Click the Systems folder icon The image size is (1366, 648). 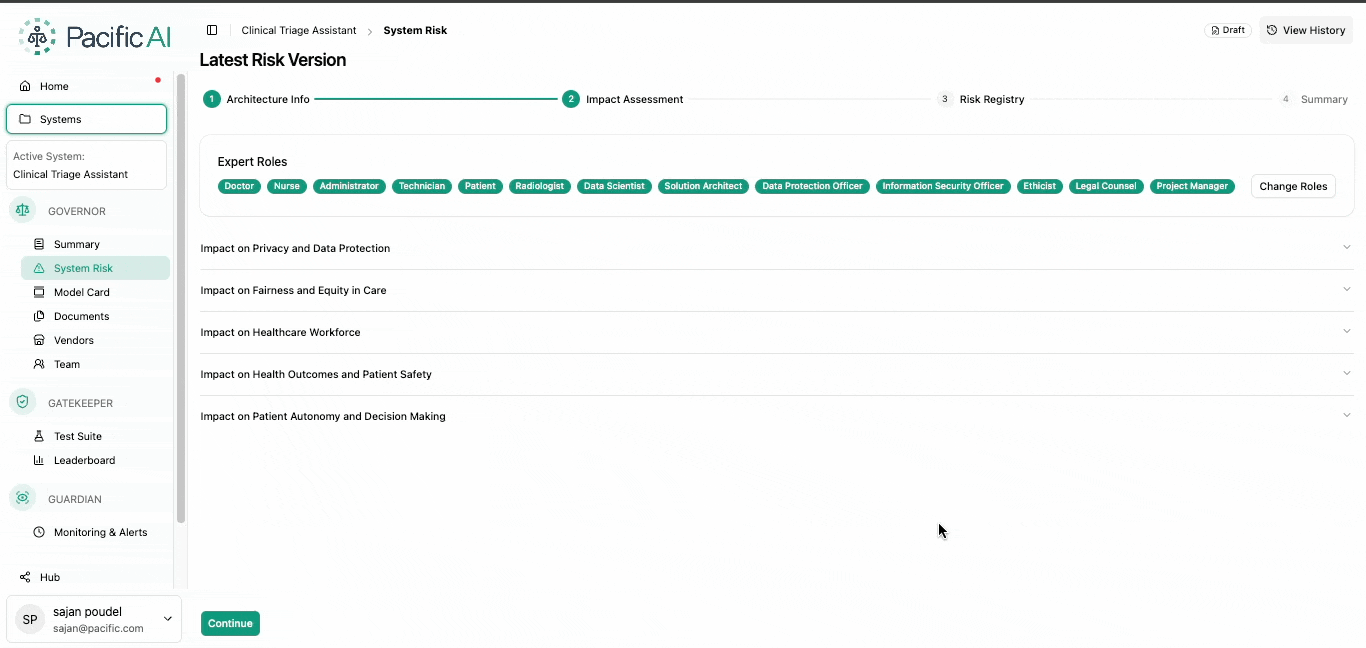(25, 119)
